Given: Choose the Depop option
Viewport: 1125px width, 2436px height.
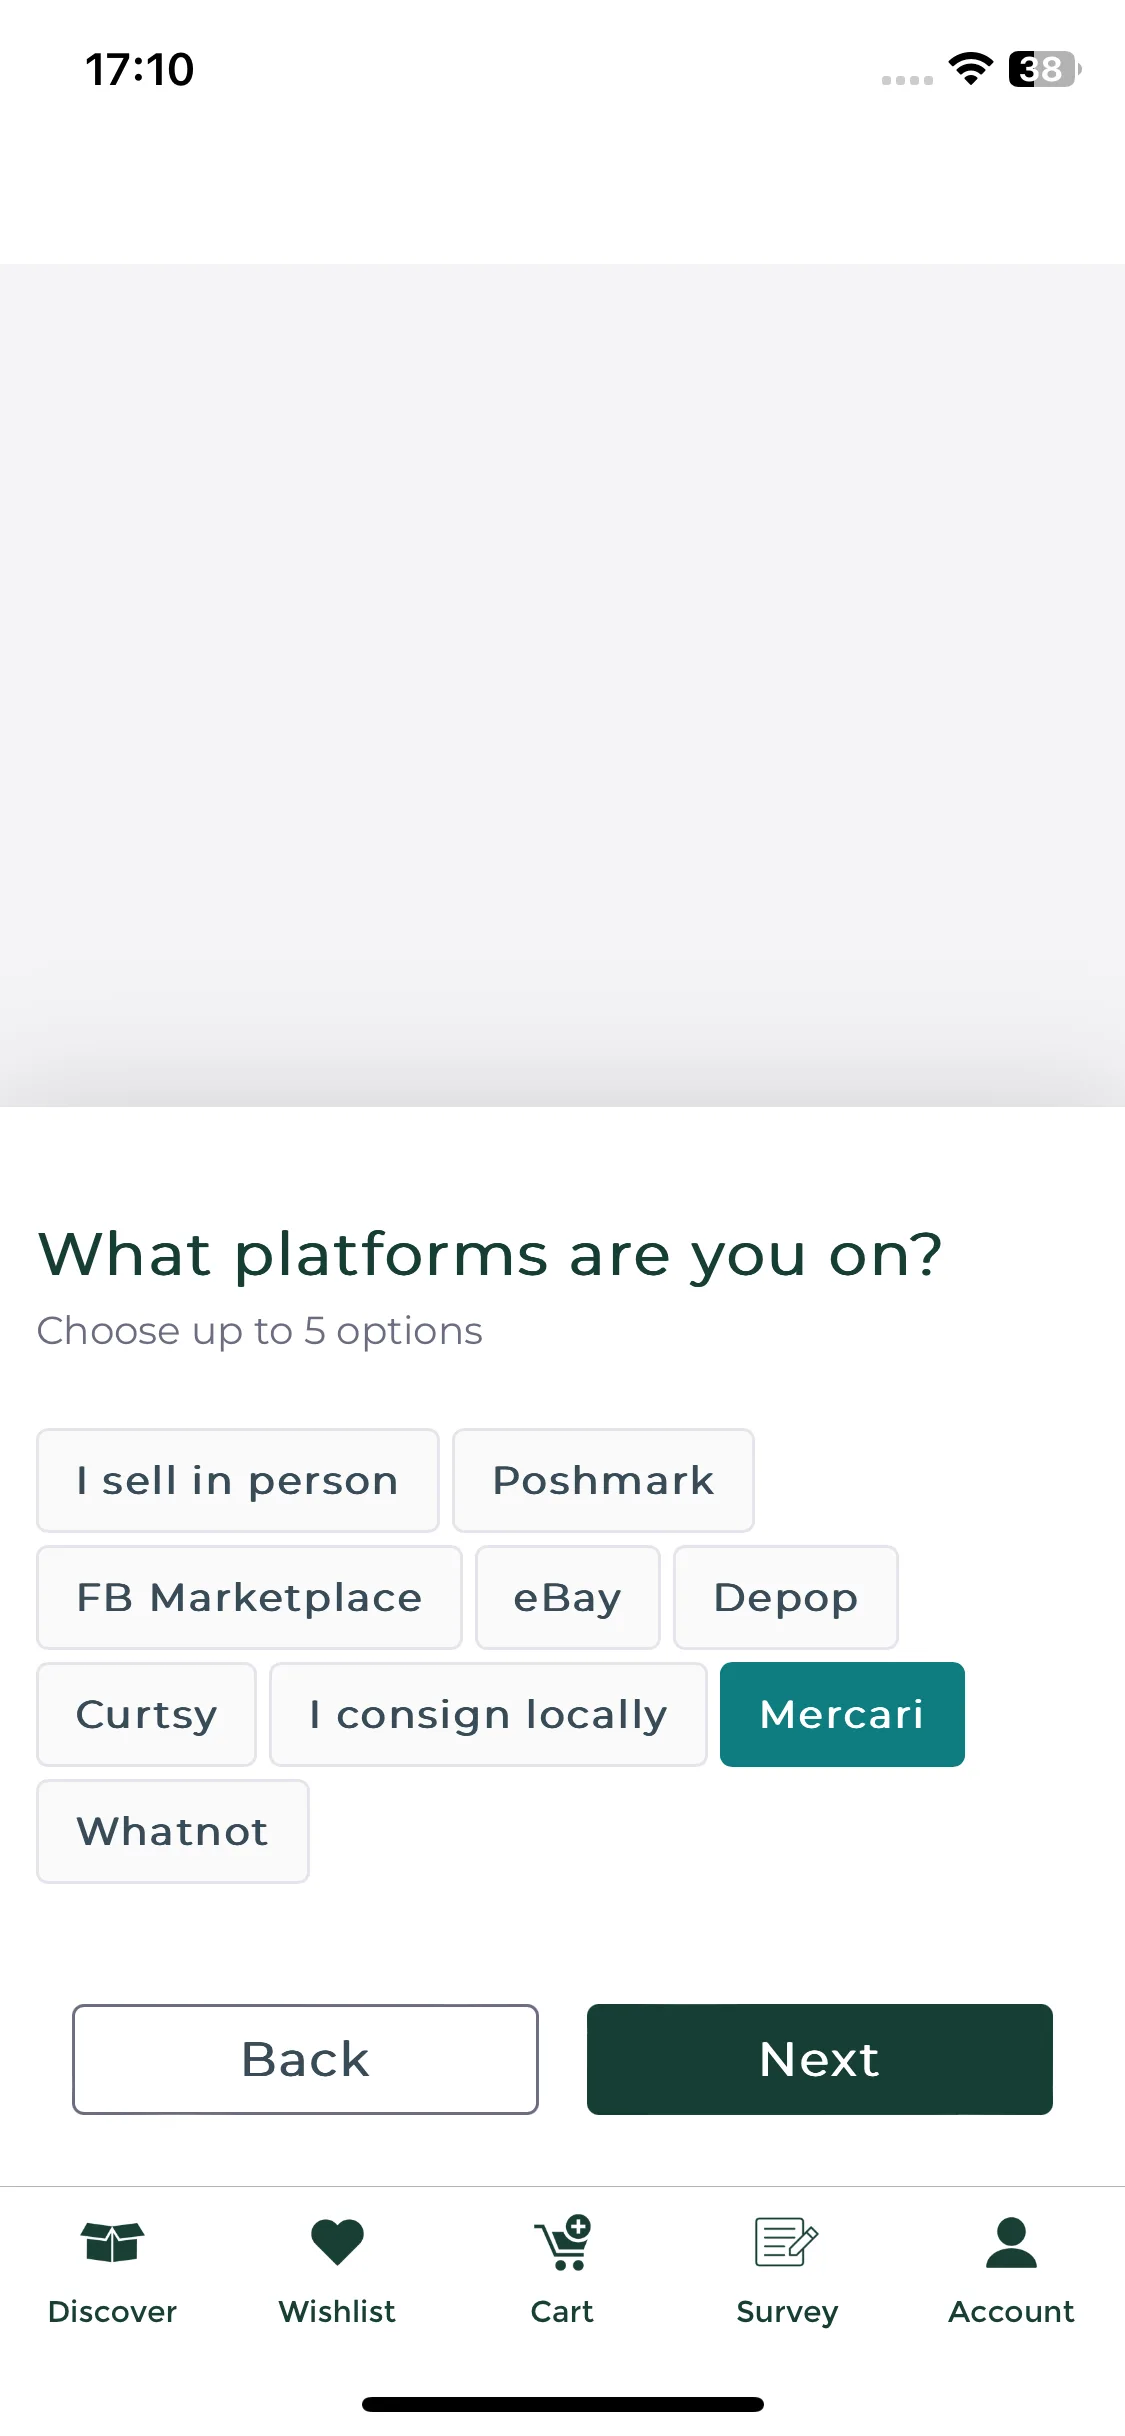Looking at the screenshot, I should click(x=785, y=1597).
